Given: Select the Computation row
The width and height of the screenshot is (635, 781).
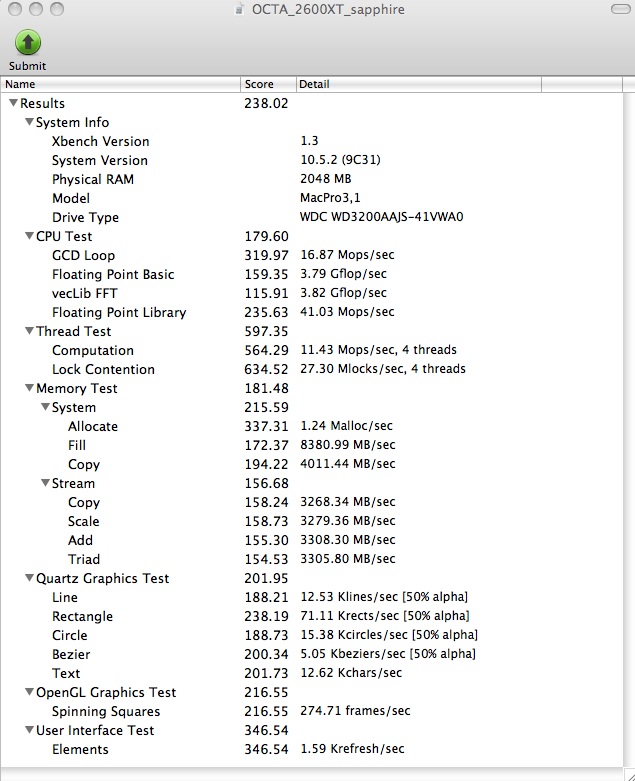Looking at the screenshot, I should coord(311,350).
